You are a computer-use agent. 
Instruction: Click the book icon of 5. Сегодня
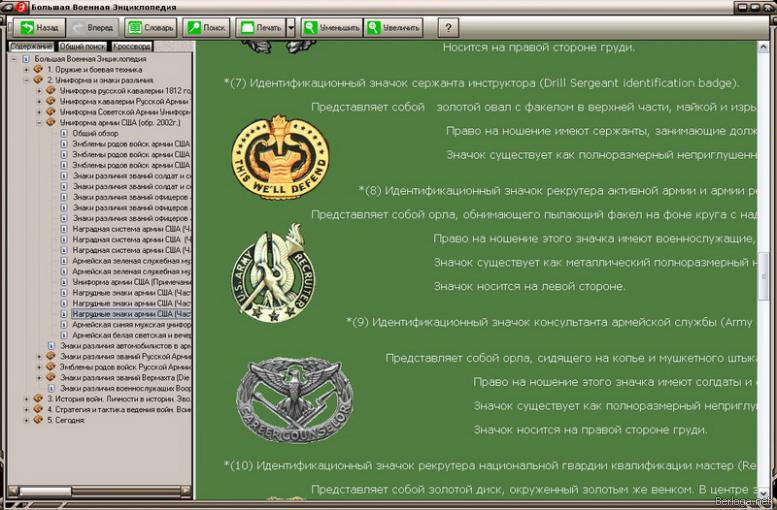pos(38,420)
